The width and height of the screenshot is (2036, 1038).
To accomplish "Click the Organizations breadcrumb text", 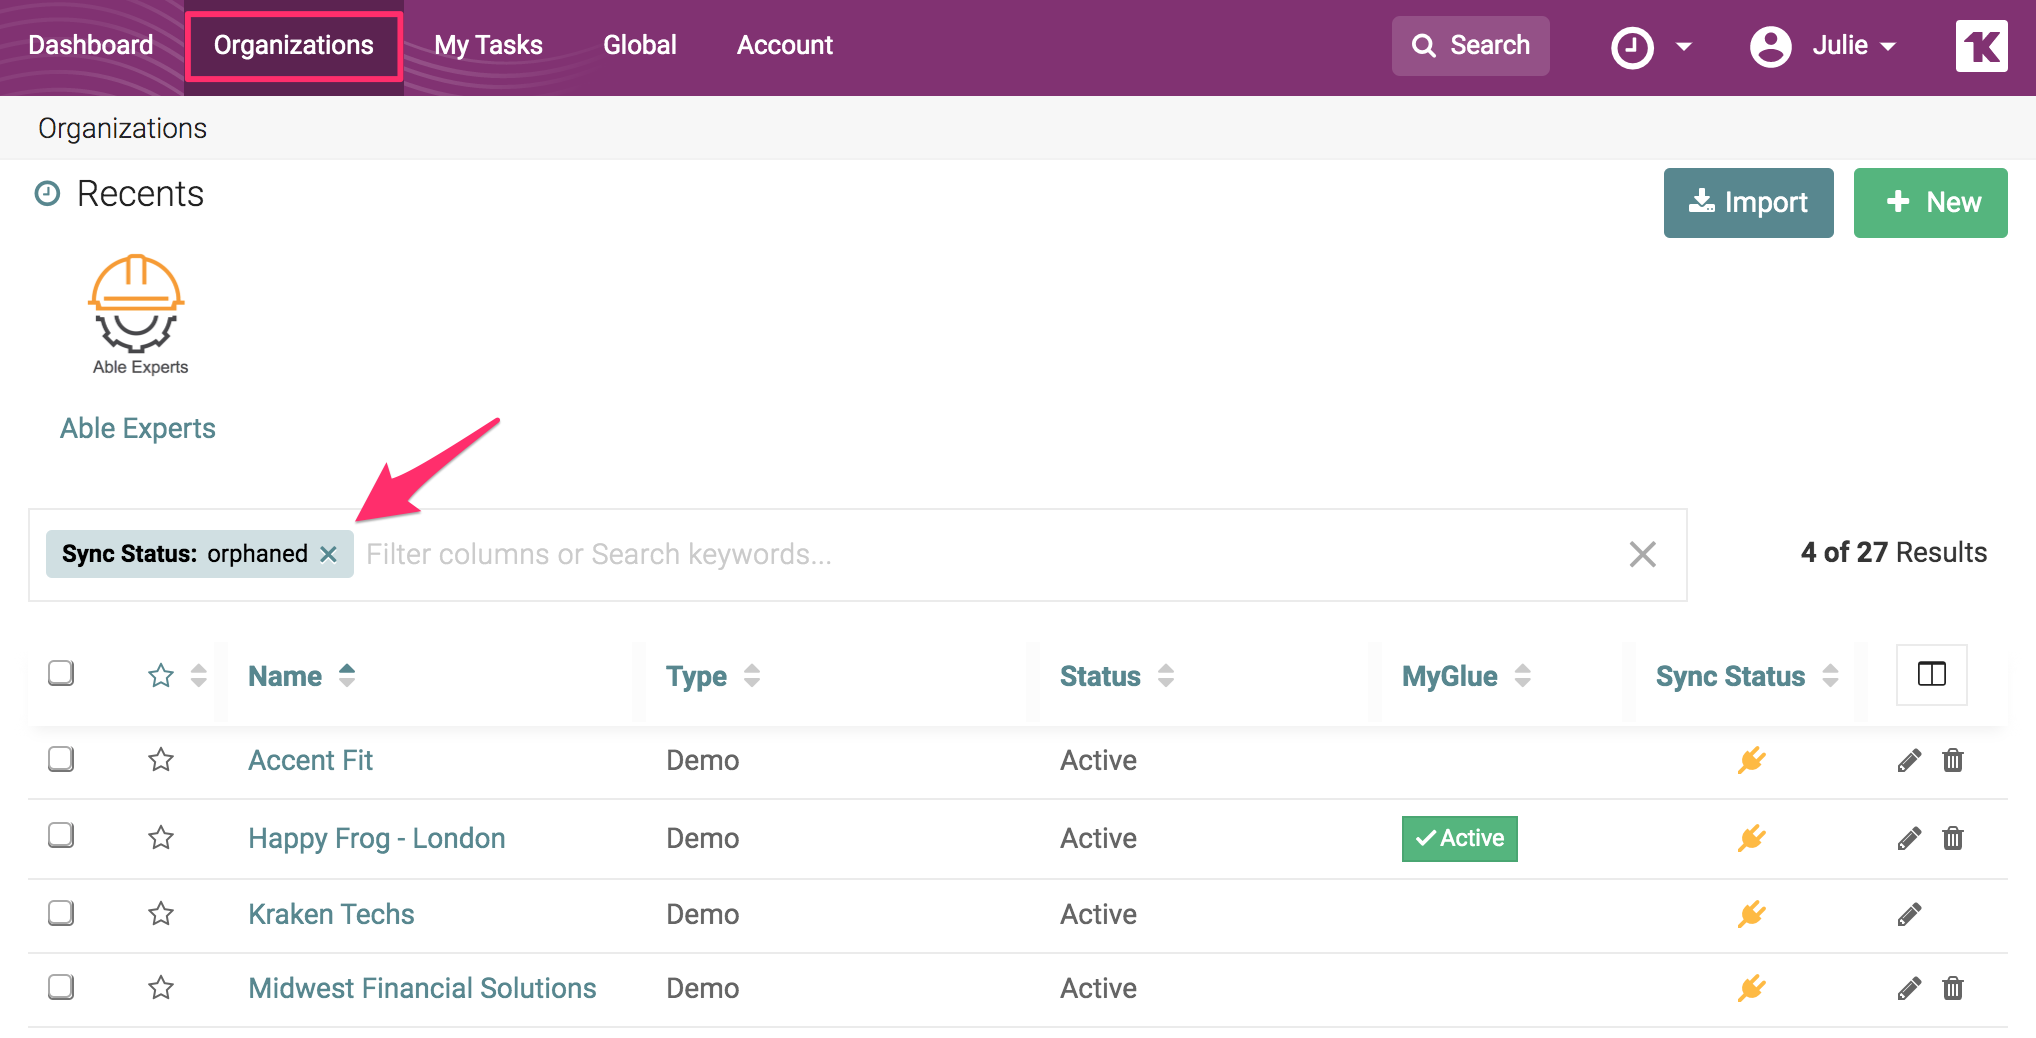I will (x=122, y=128).
